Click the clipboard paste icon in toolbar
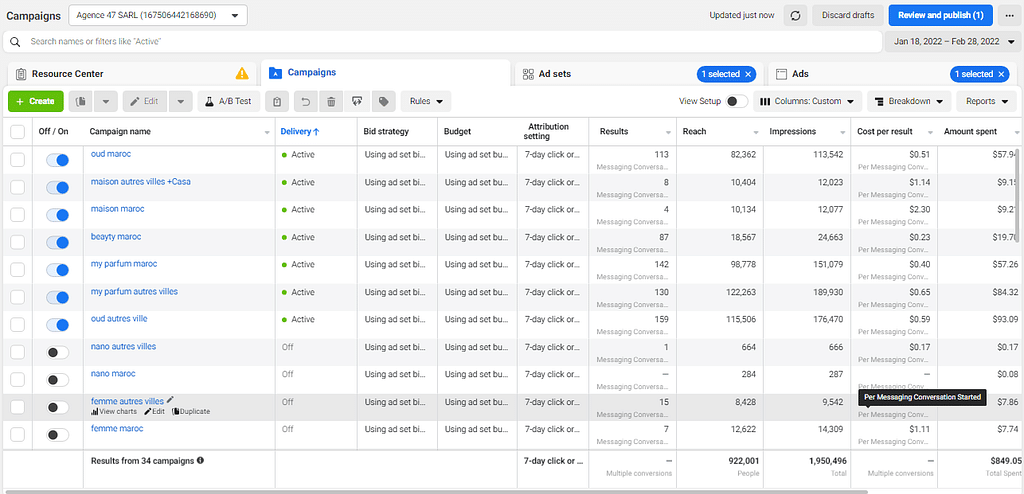This screenshot has width=1024, height=494. (x=277, y=101)
